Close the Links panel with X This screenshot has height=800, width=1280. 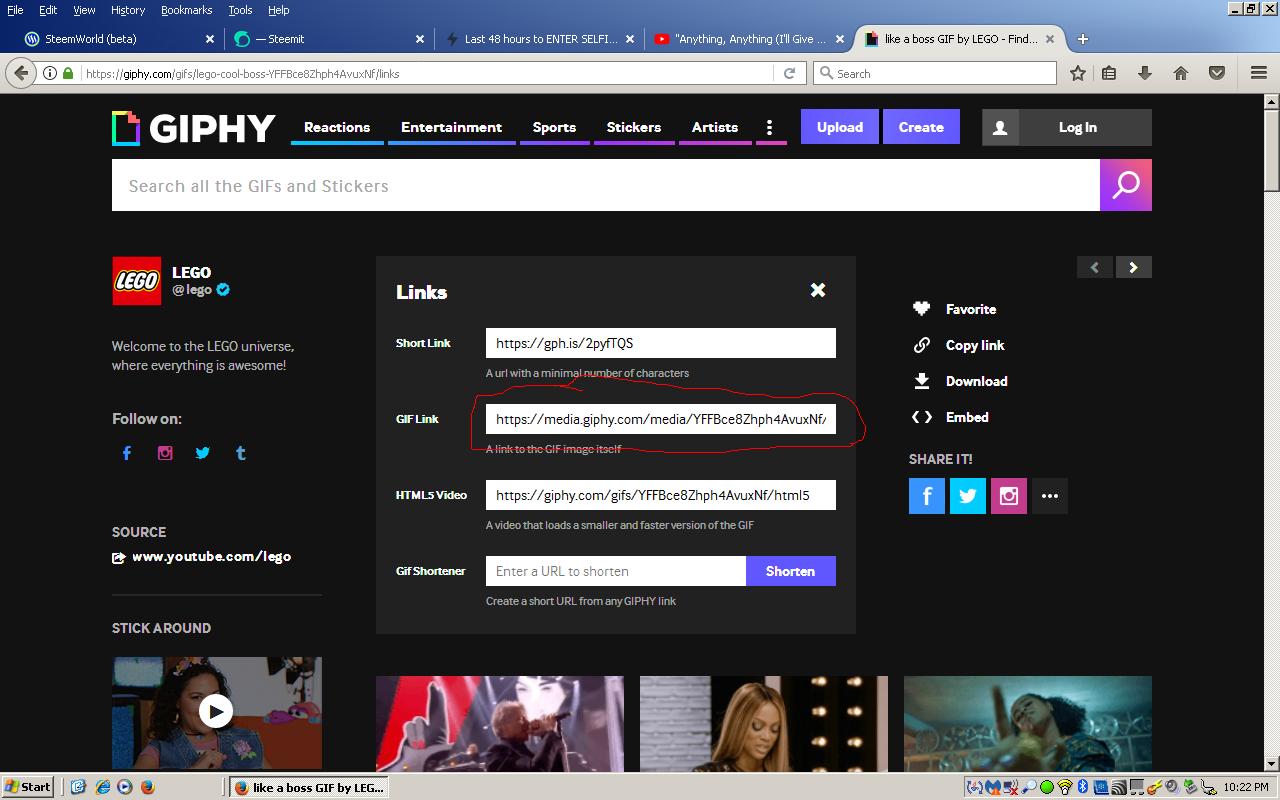[x=818, y=290]
